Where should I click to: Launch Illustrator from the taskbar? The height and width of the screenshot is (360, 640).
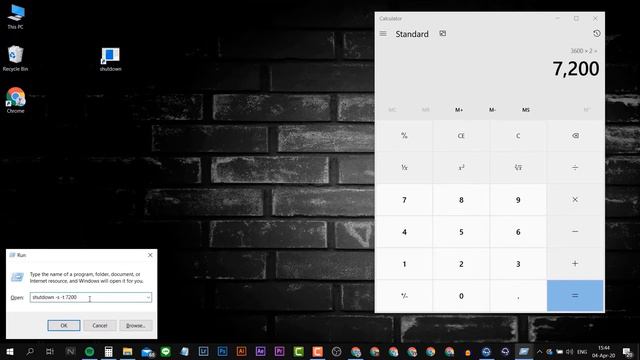click(x=241, y=351)
